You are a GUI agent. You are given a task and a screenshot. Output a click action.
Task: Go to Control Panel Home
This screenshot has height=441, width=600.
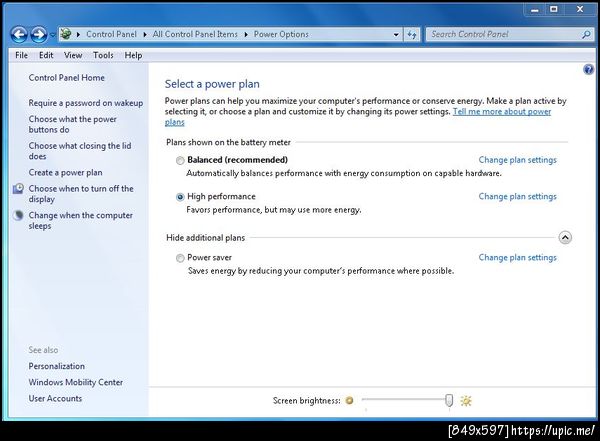point(67,78)
